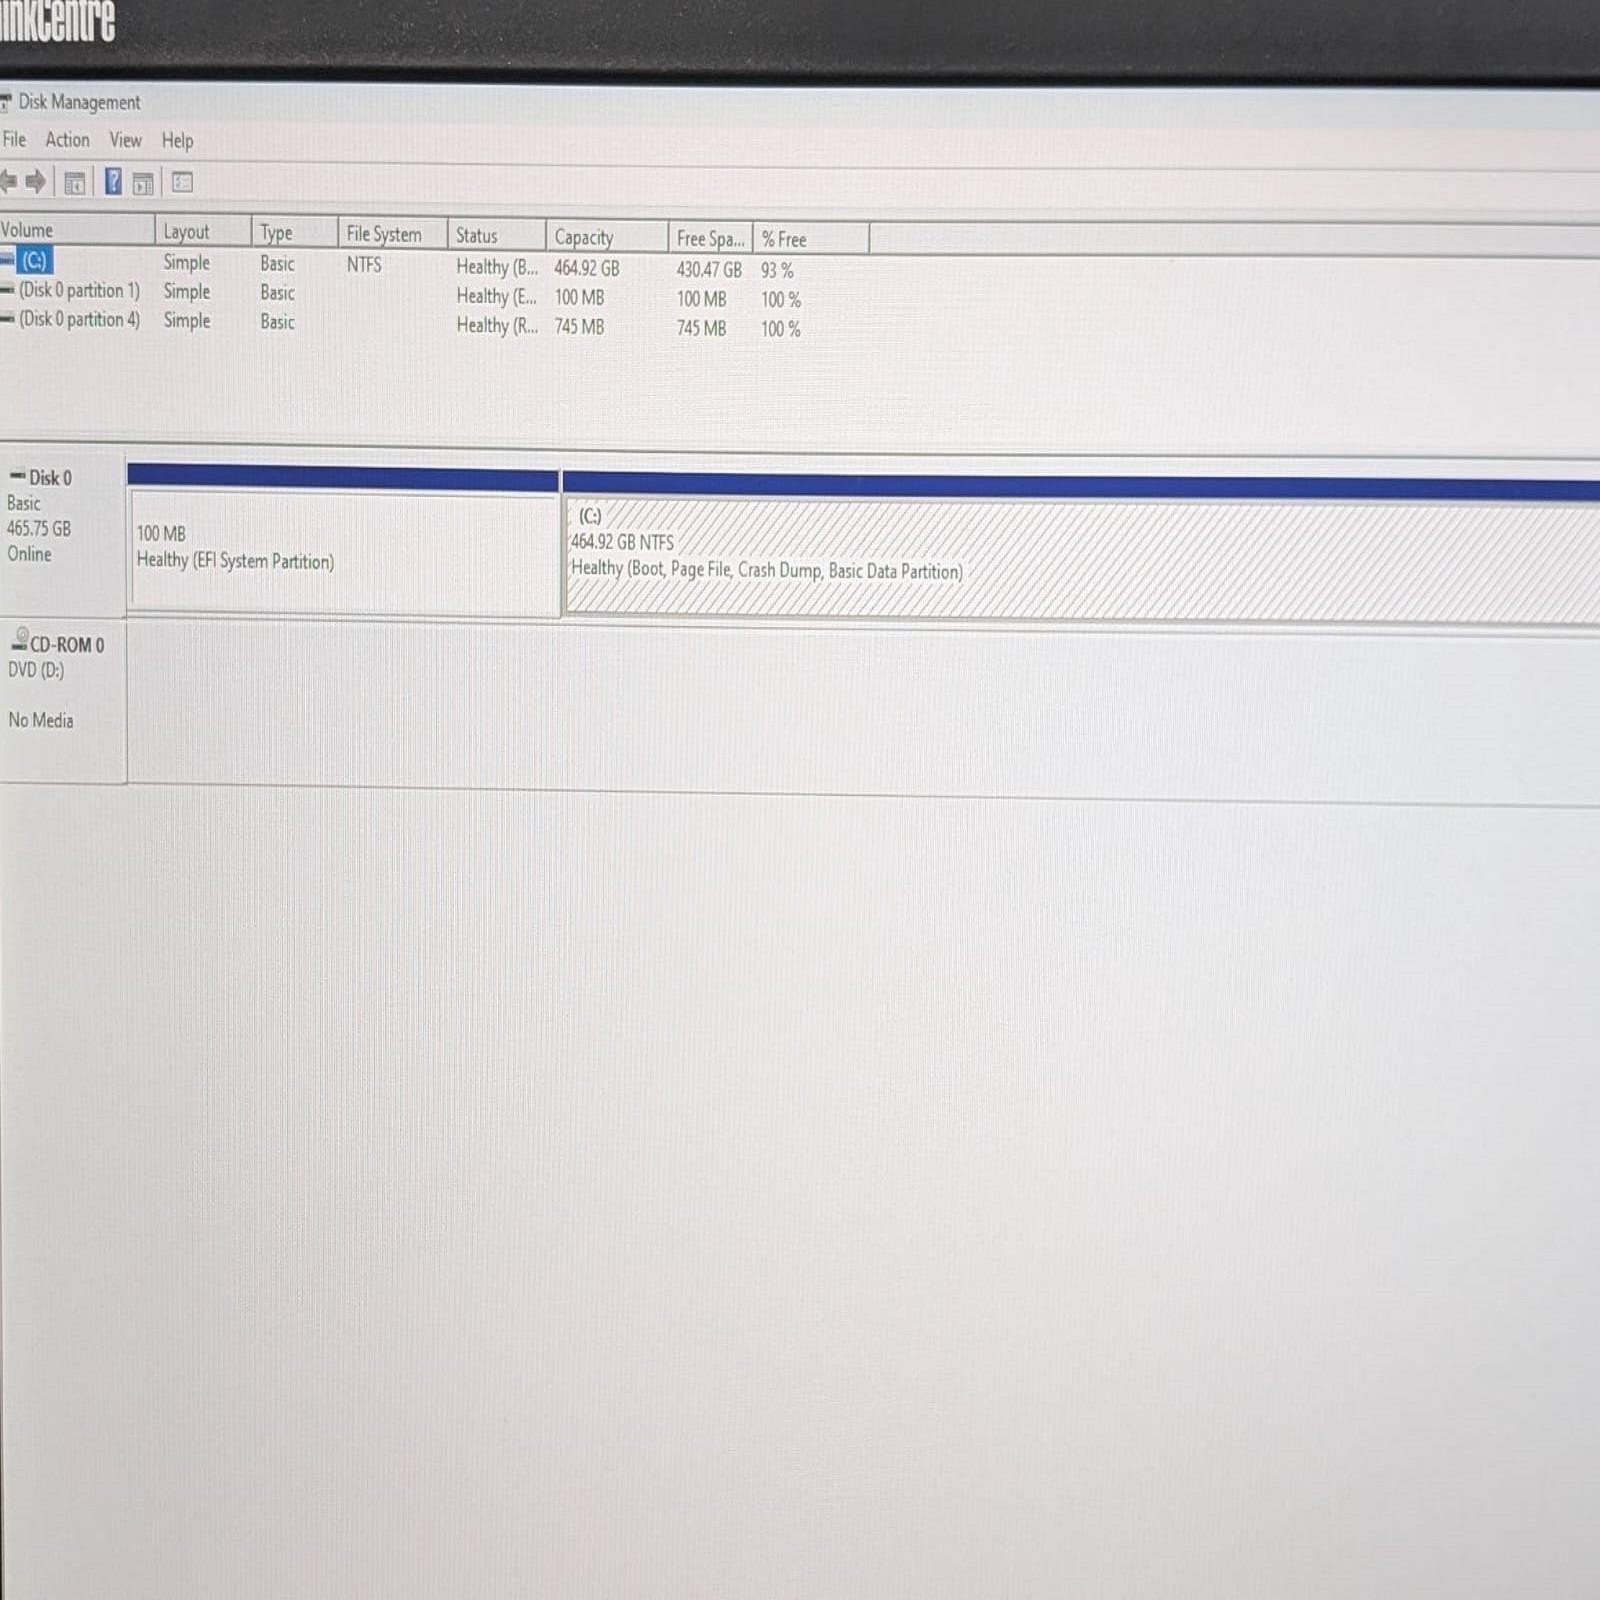Image resolution: width=1600 pixels, height=1600 pixels.
Task: Open the View menu
Action: [x=124, y=140]
